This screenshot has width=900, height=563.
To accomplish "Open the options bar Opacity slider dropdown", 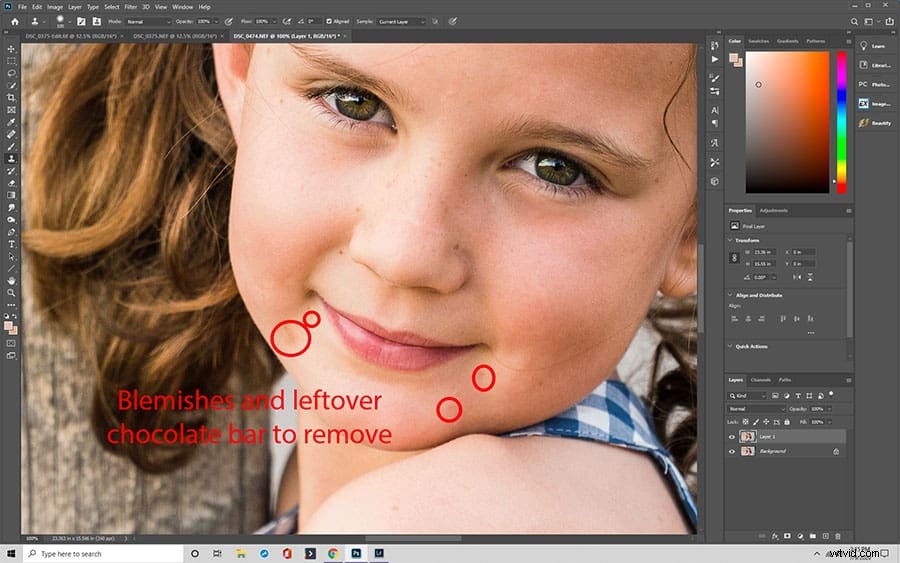I will [216, 22].
